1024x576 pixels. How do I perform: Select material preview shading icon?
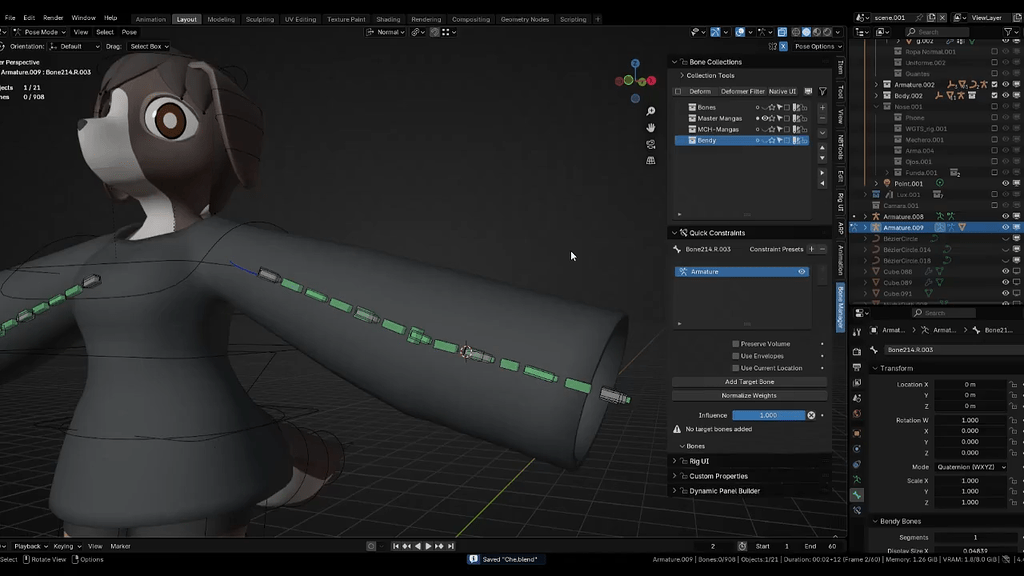(x=816, y=32)
